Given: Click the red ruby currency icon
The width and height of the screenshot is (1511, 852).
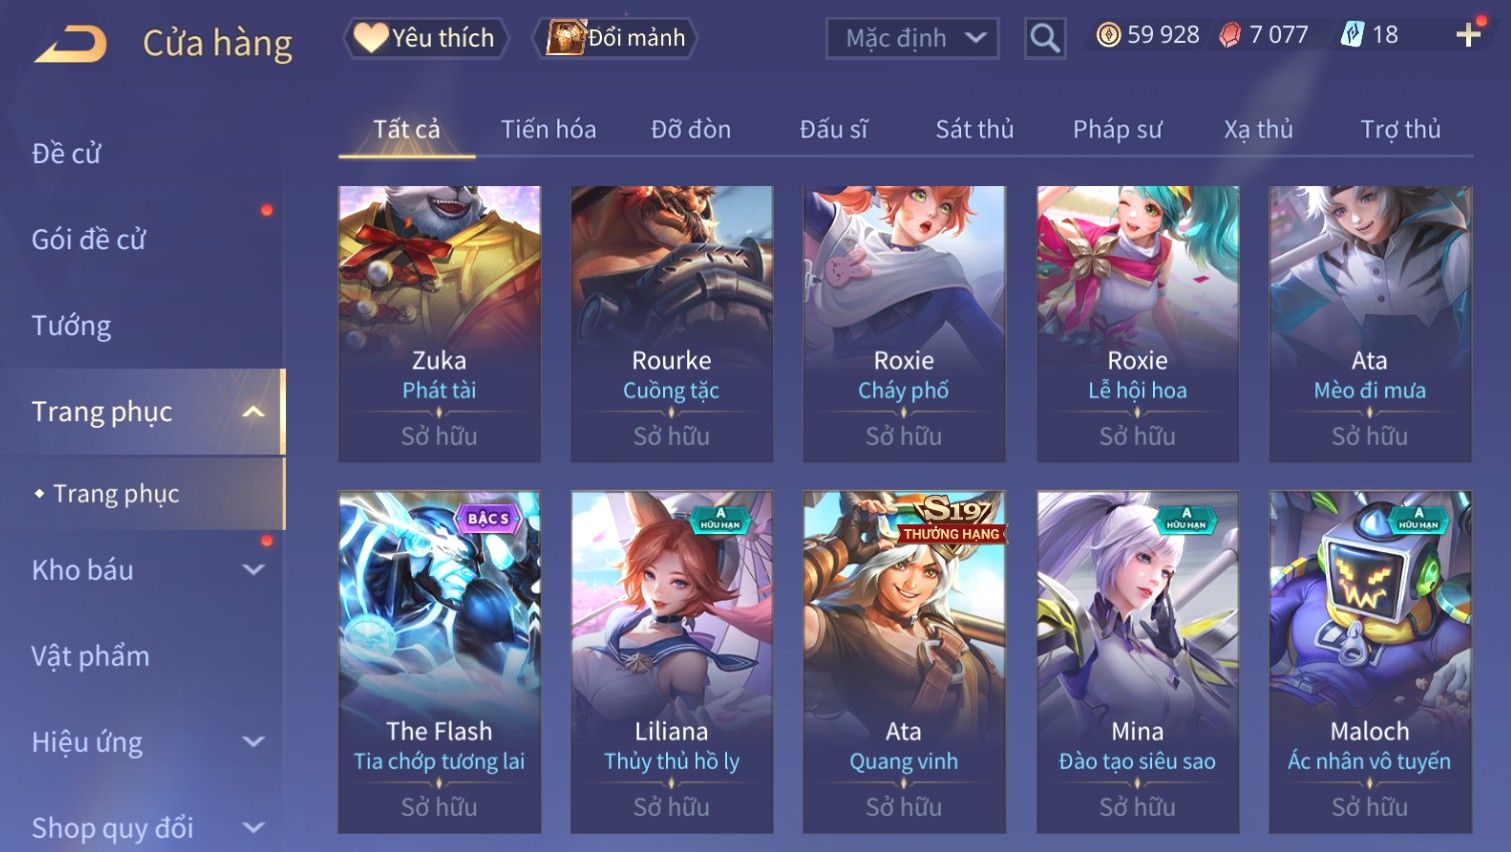Looking at the screenshot, I should click(1230, 35).
